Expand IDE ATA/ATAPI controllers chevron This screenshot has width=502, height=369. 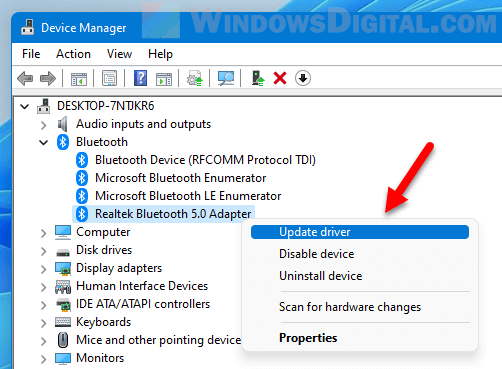[44, 305]
